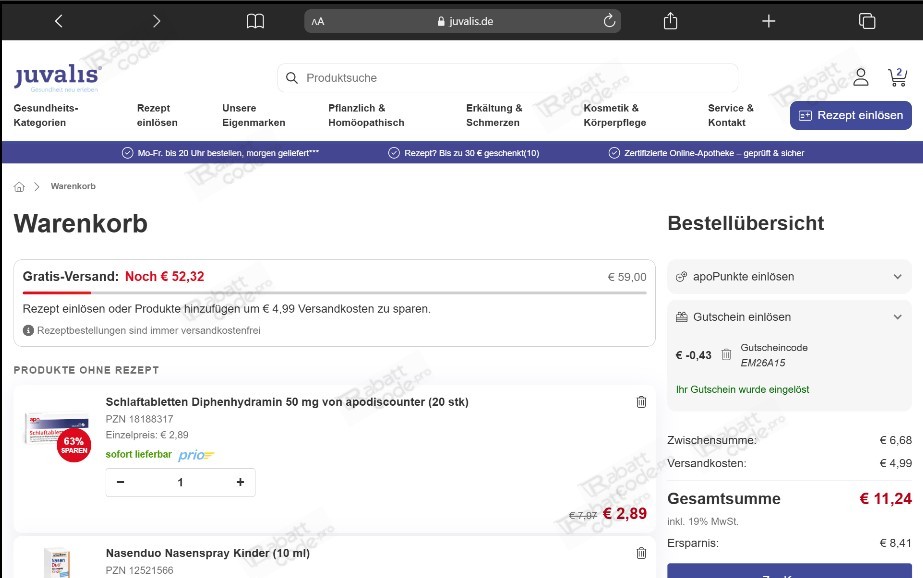
Task: Click the coupon code EM26A15 text
Action: [x=763, y=363]
